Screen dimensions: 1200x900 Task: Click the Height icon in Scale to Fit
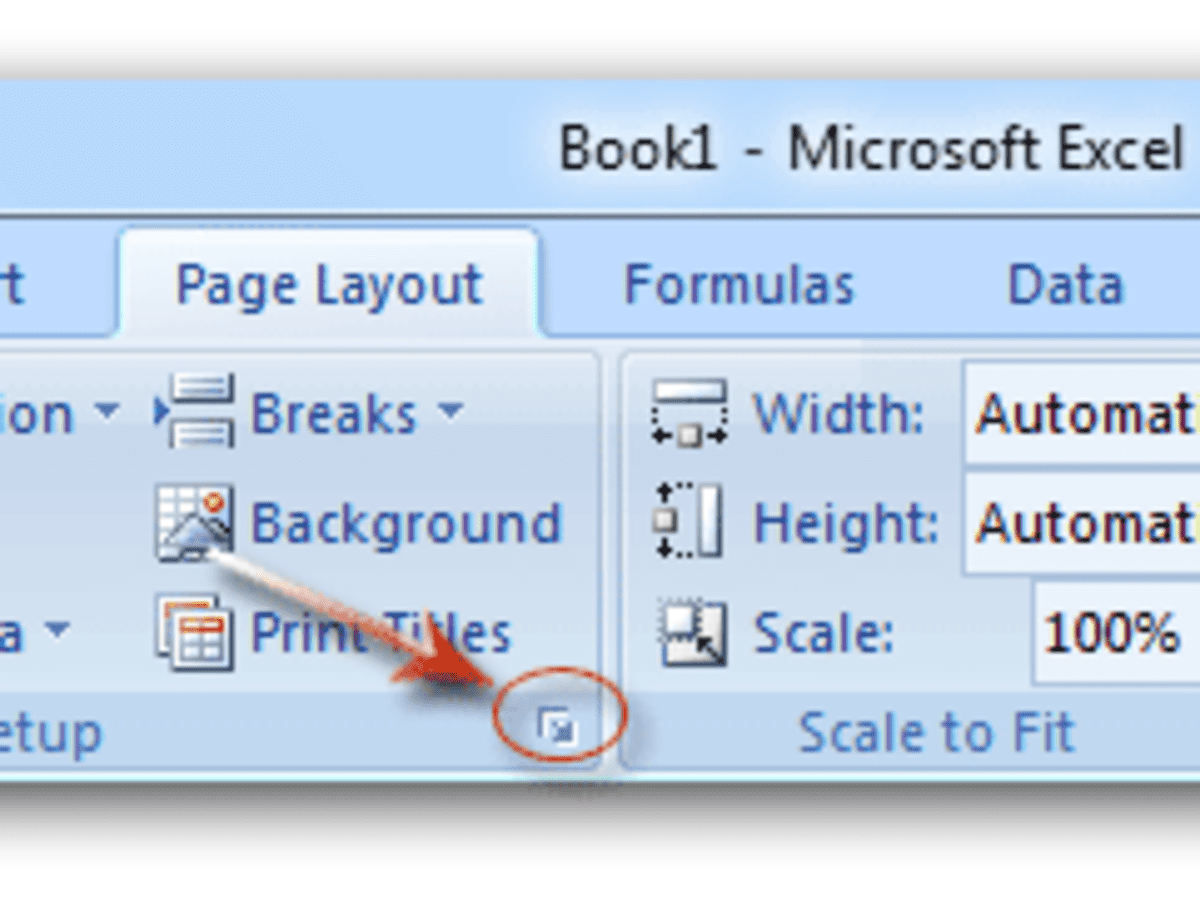pyautogui.click(x=688, y=521)
